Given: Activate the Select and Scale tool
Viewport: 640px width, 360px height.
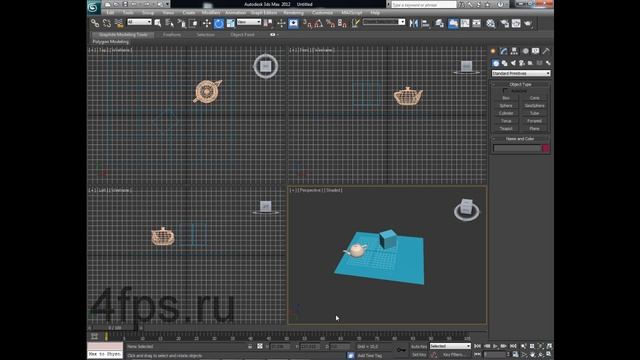Looking at the screenshot, I should 231,23.
